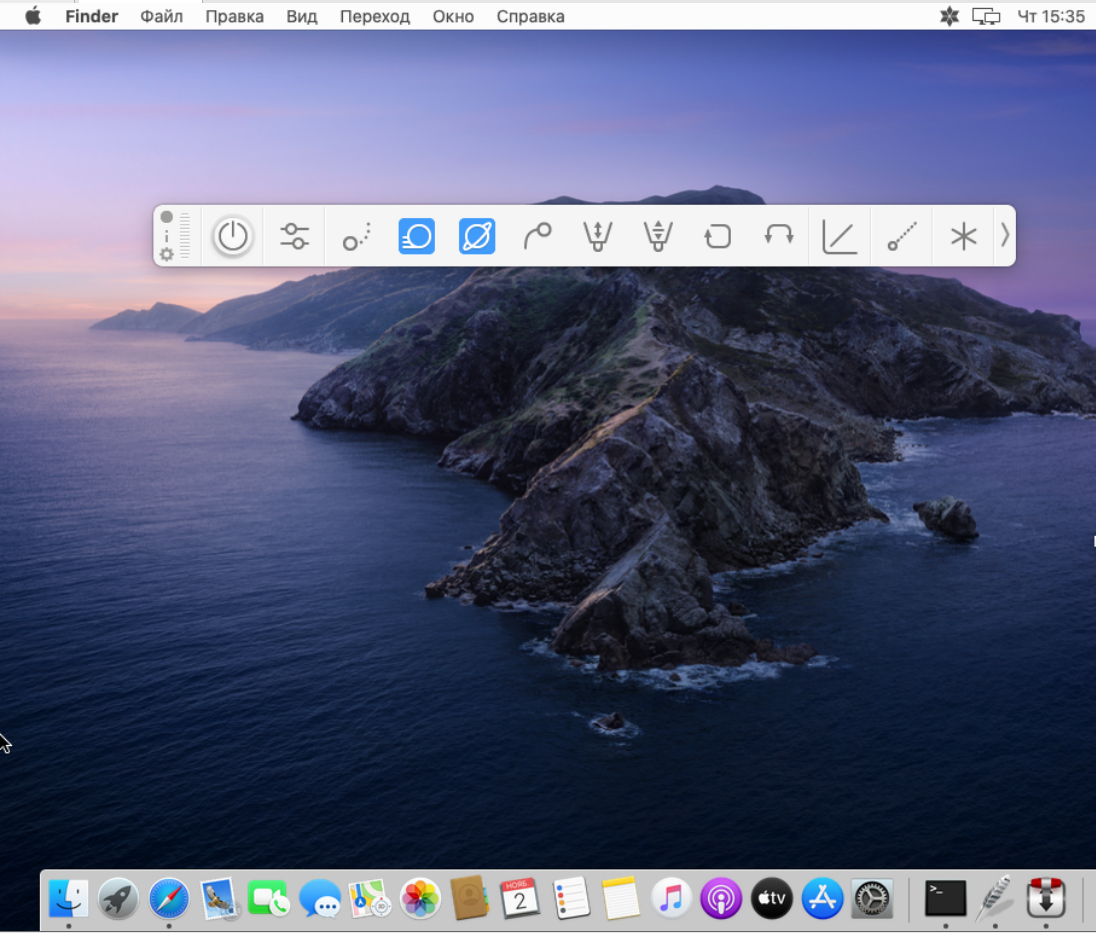Select the rounded square rotate-arrow icon
This screenshot has height=933, width=1096.
(717, 236)
